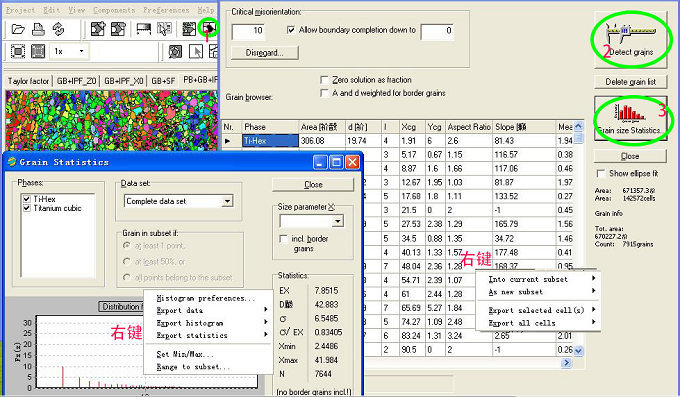Select the arrow pointer tool
This screenshot has height=397, width=680.
coord(196,52)
